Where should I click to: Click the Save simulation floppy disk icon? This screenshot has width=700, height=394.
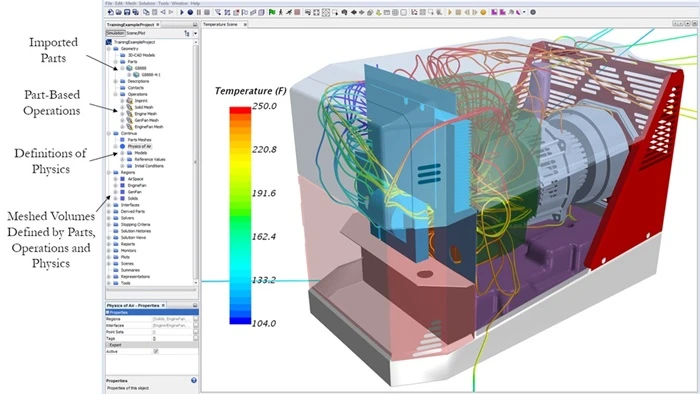(127, 12)
